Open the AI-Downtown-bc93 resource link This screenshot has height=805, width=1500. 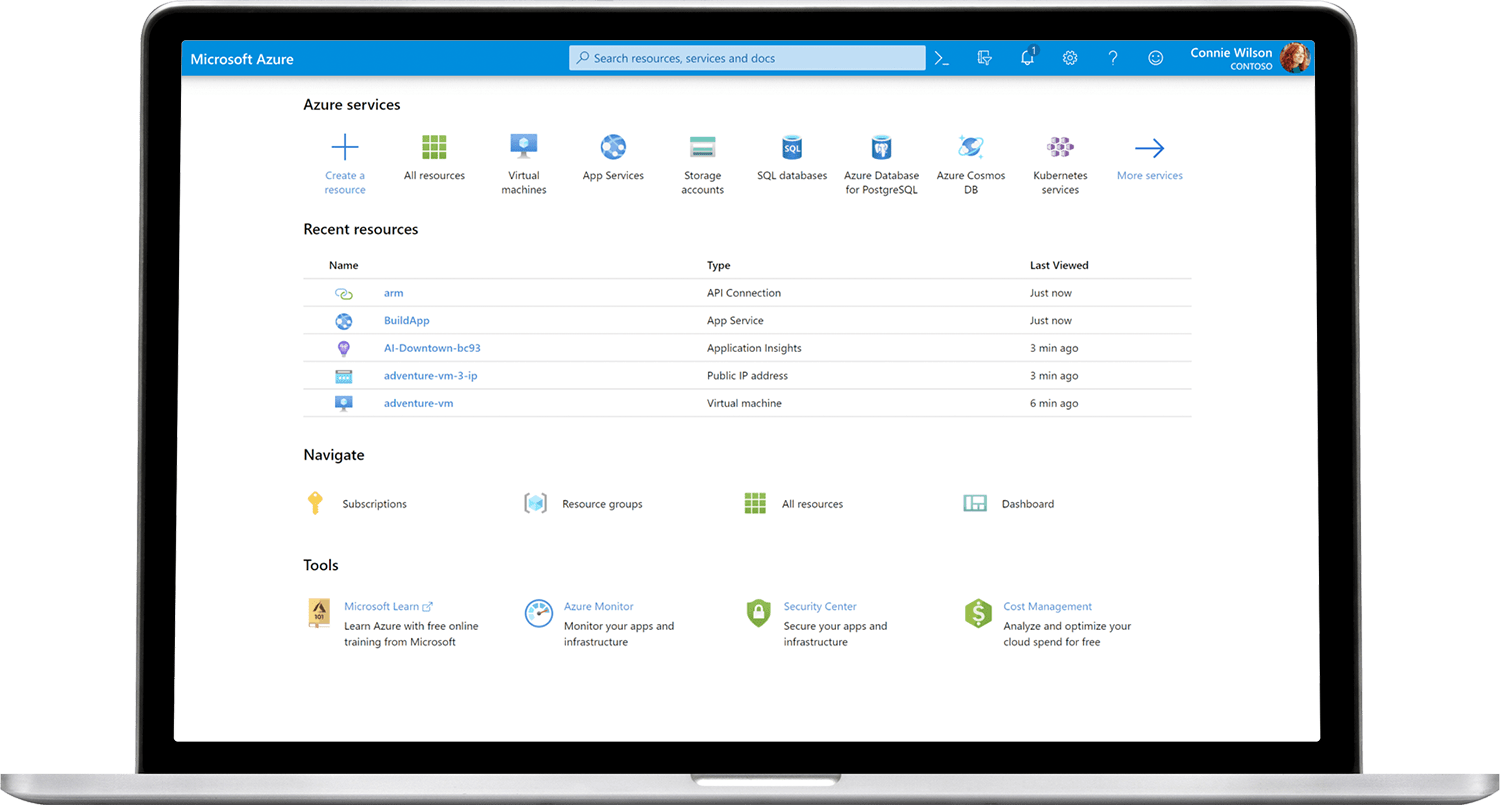pyautogui.click(x=432, y=348)
